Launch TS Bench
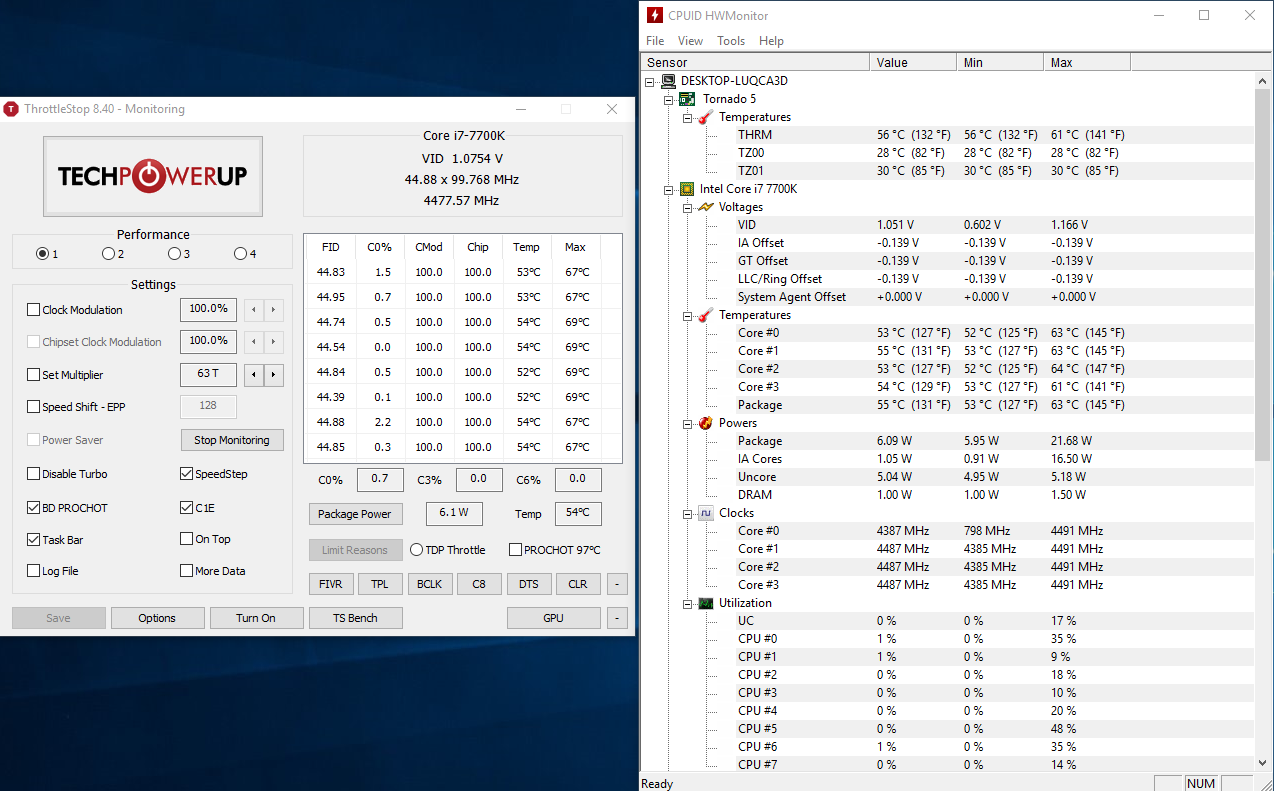 (x=356, y=618)
